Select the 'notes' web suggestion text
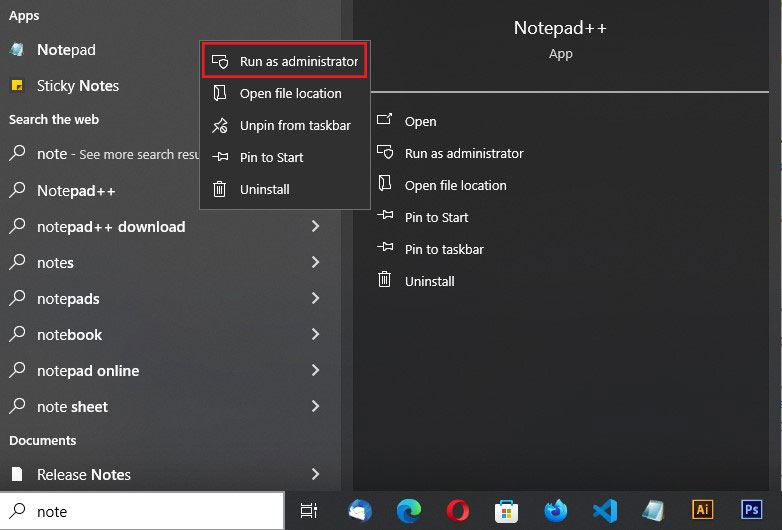The height and width of the screenshot is (530, 782). tap(55, 263)
